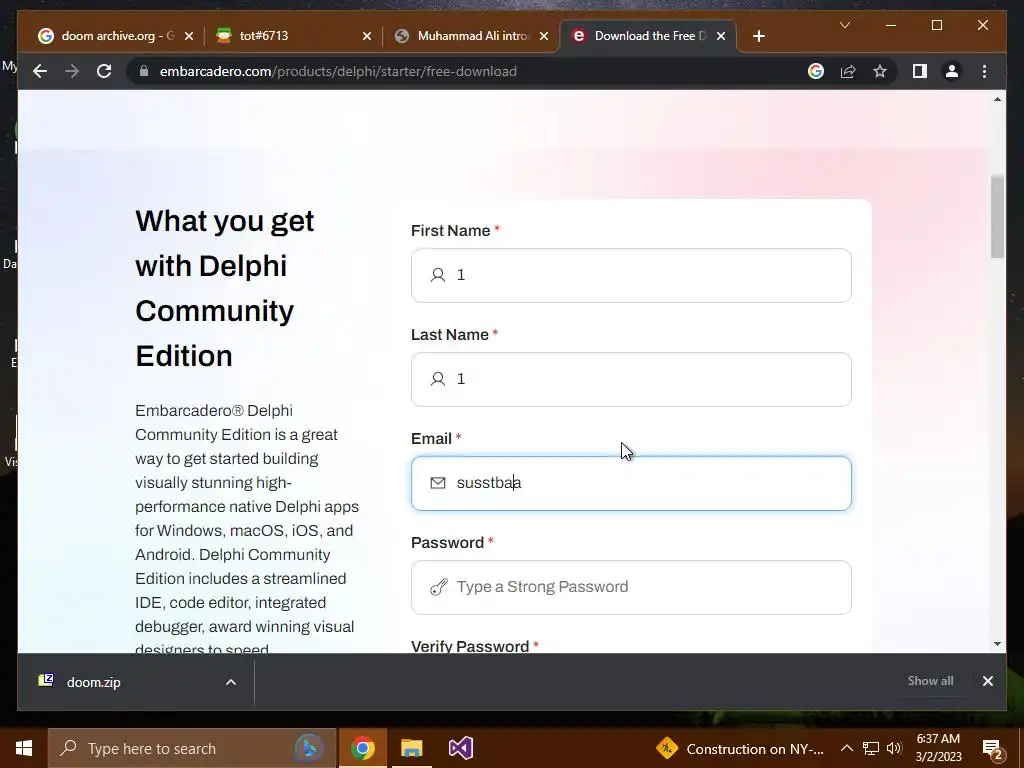Show all downloads
The width and height of the screenshot is (1024, 768).
coord(930,680)
